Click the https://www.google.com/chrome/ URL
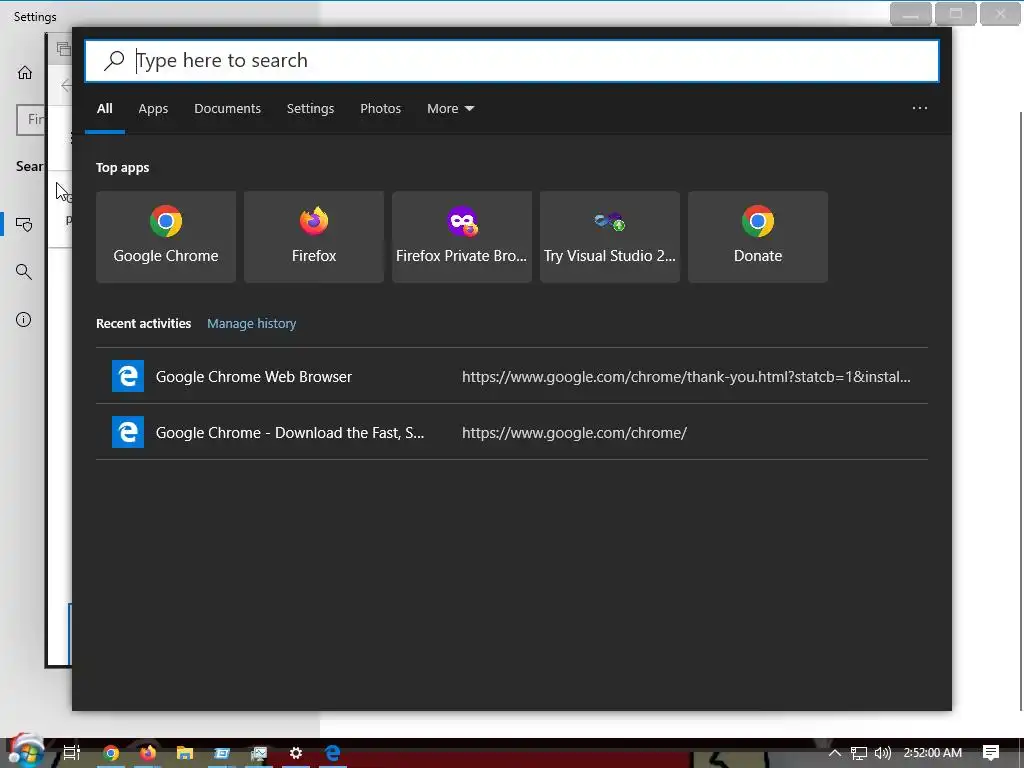The height and width of the screenshot is (768, 1024). click(575, 433)
